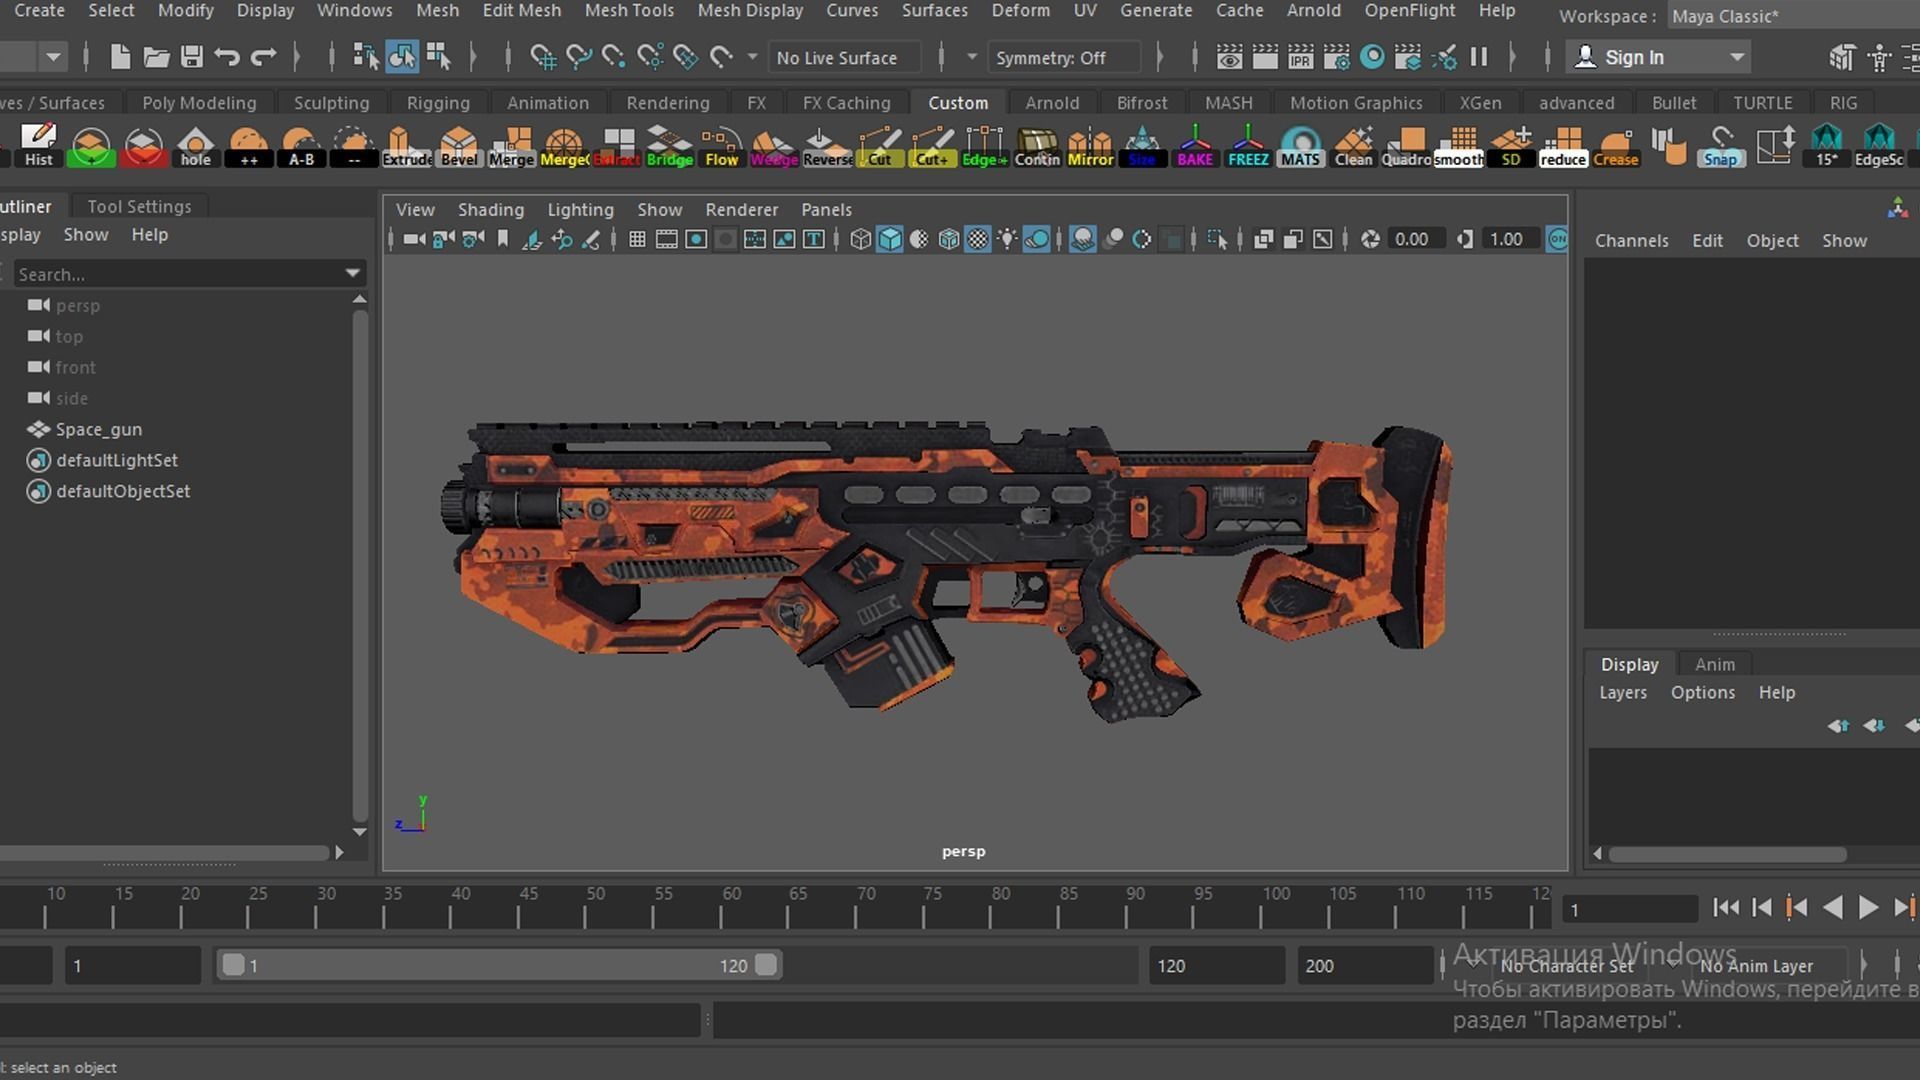
Task: Click the Undo arrow icon
Action: pyautogui.click(x=228, y=57)
